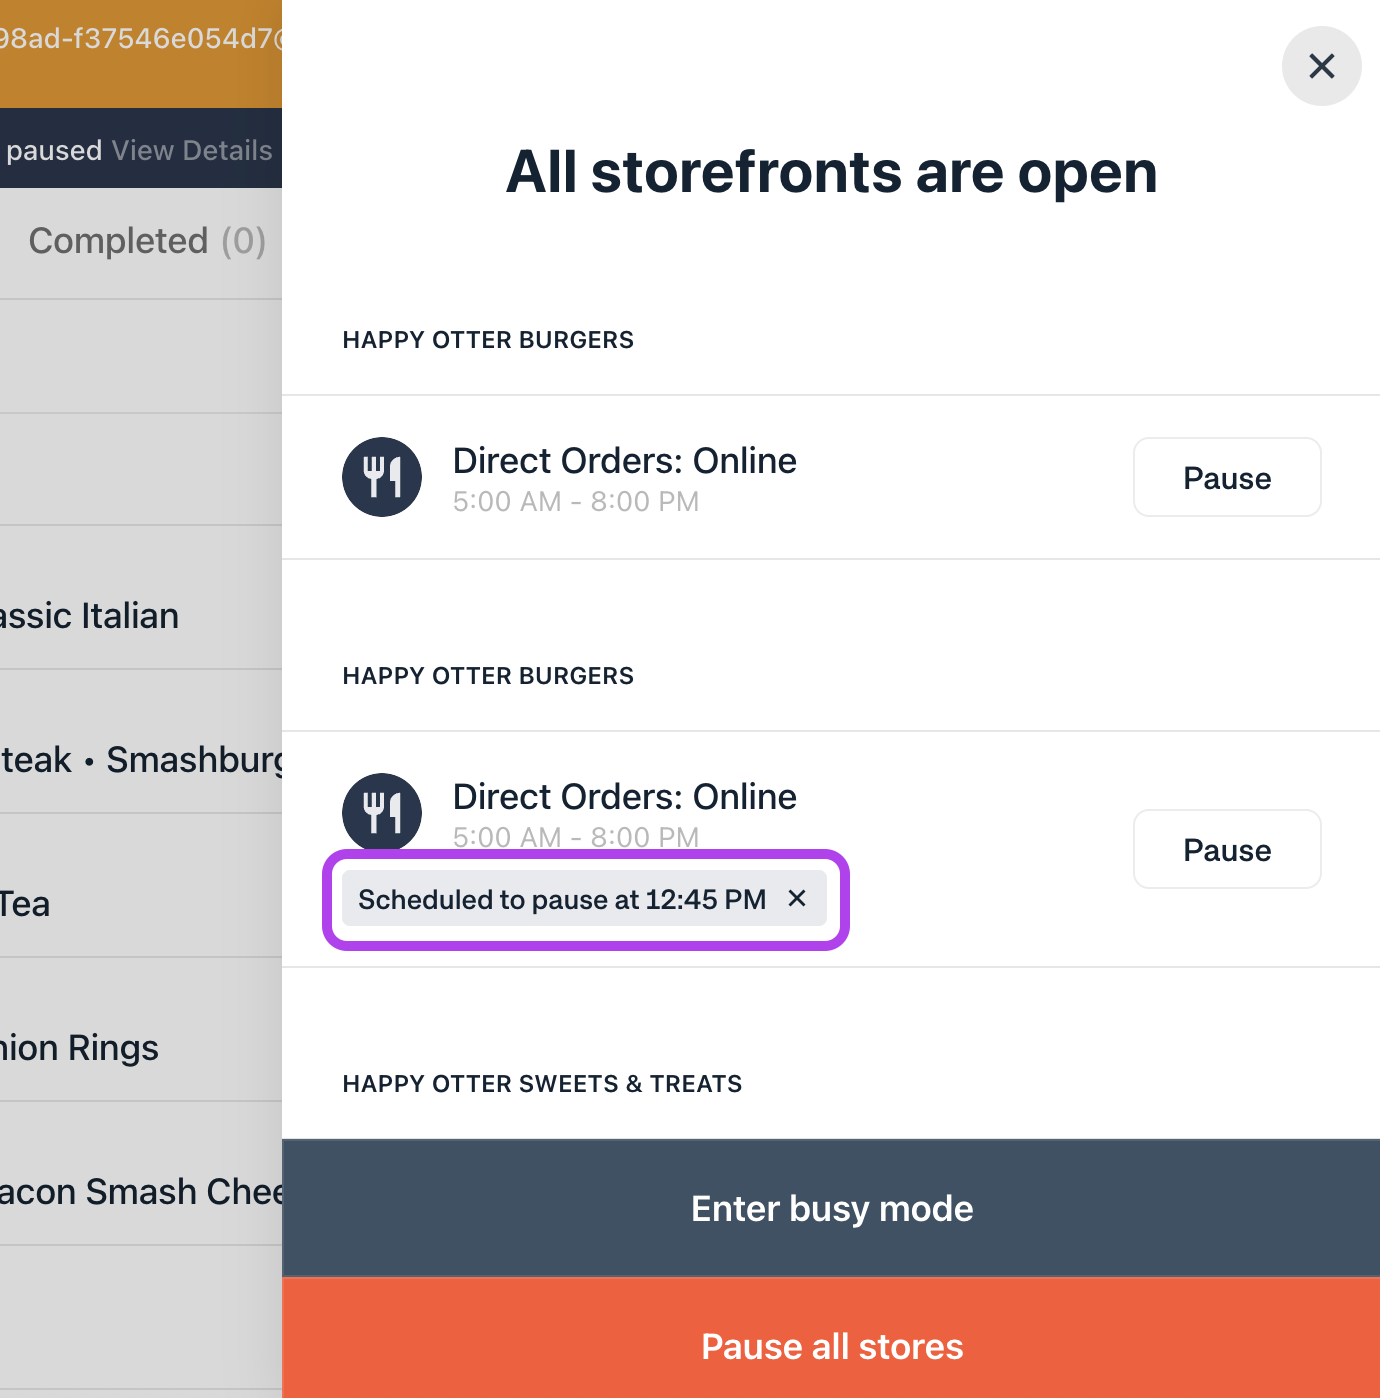
Task: Click the fork-and-knife icon of the first storefront
Action: click(382, 477)
